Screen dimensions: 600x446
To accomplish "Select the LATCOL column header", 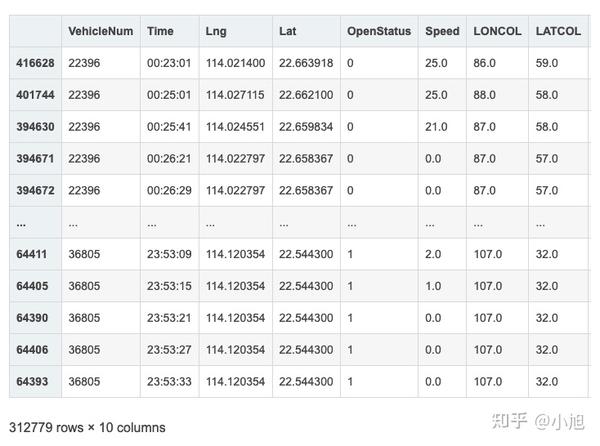I will (x=556, y=31).
